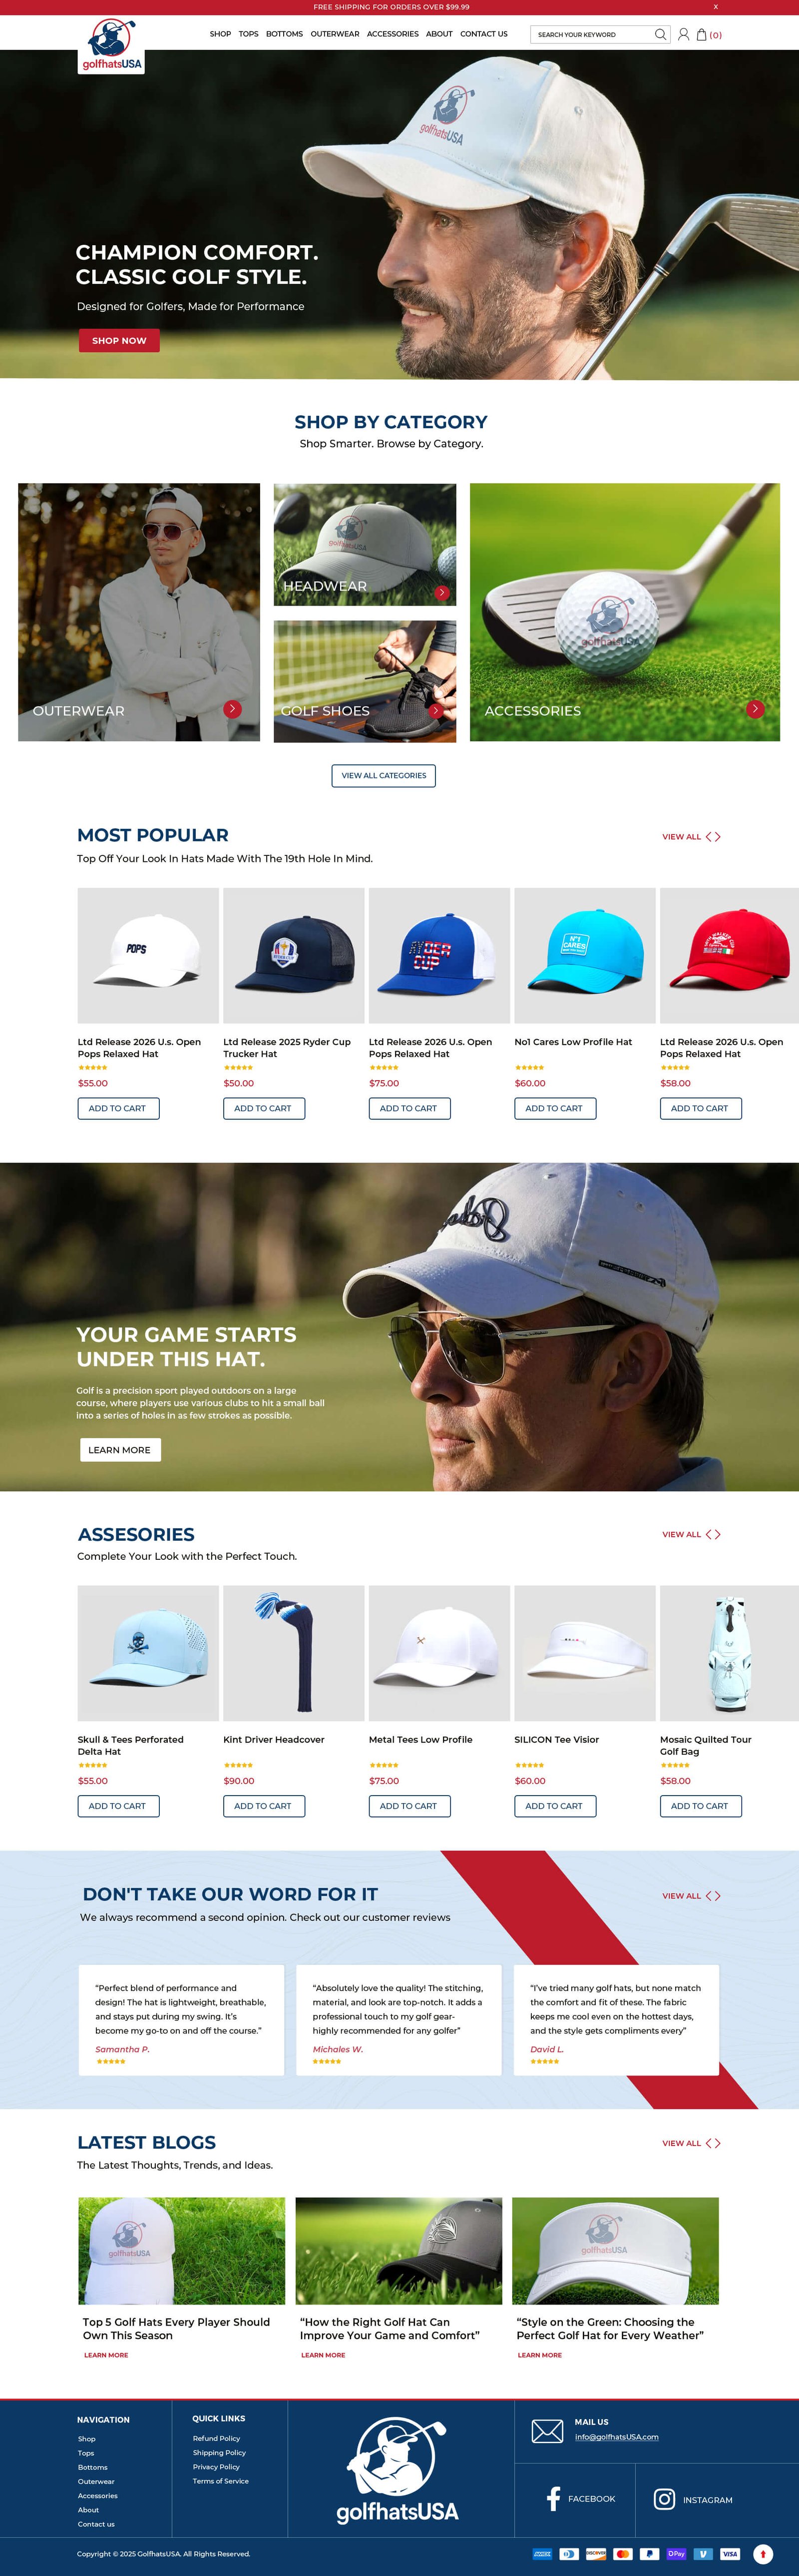Click the Instagram icon in footer
The width and height of the screenshot is (799, 2576).
pos(664,2499)
